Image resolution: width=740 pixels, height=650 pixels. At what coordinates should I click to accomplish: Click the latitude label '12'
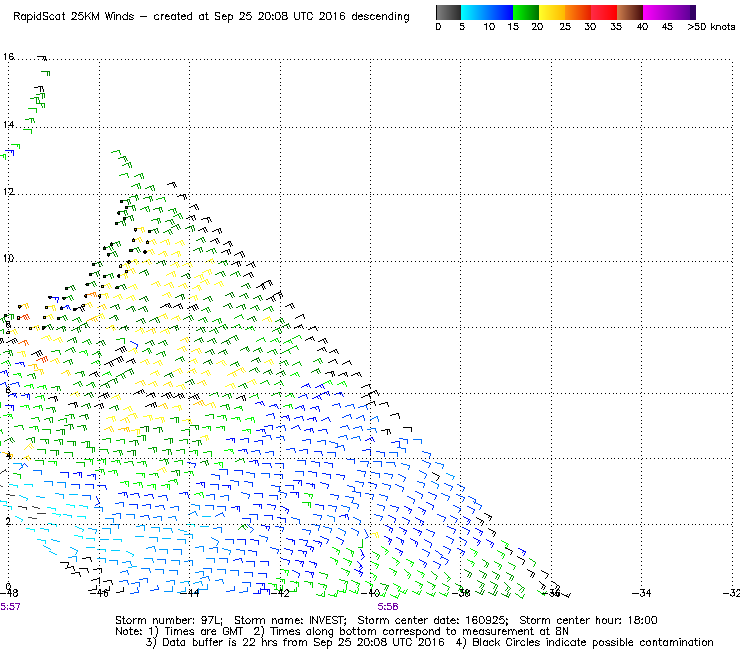(x=8, y=192)
